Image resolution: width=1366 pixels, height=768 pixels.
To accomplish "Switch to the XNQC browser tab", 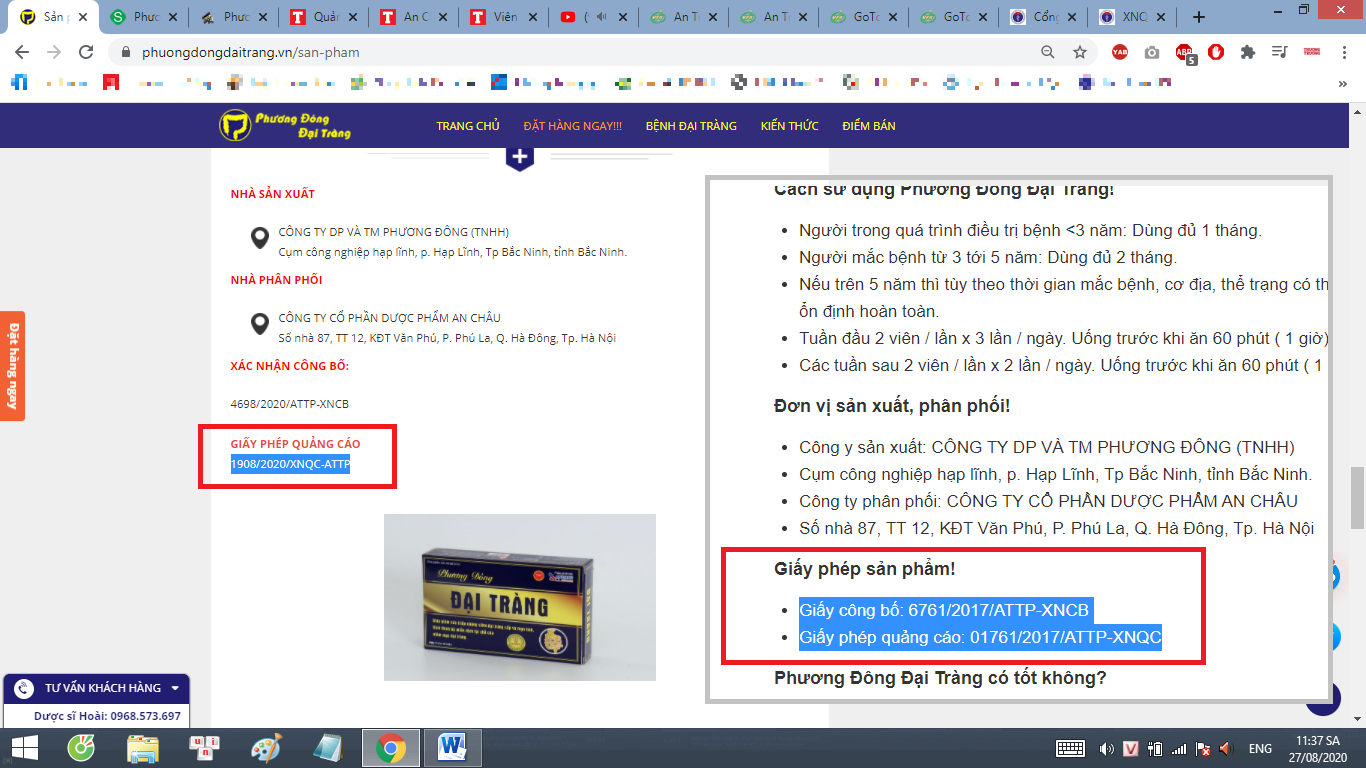I will [x=1132, y=17].
